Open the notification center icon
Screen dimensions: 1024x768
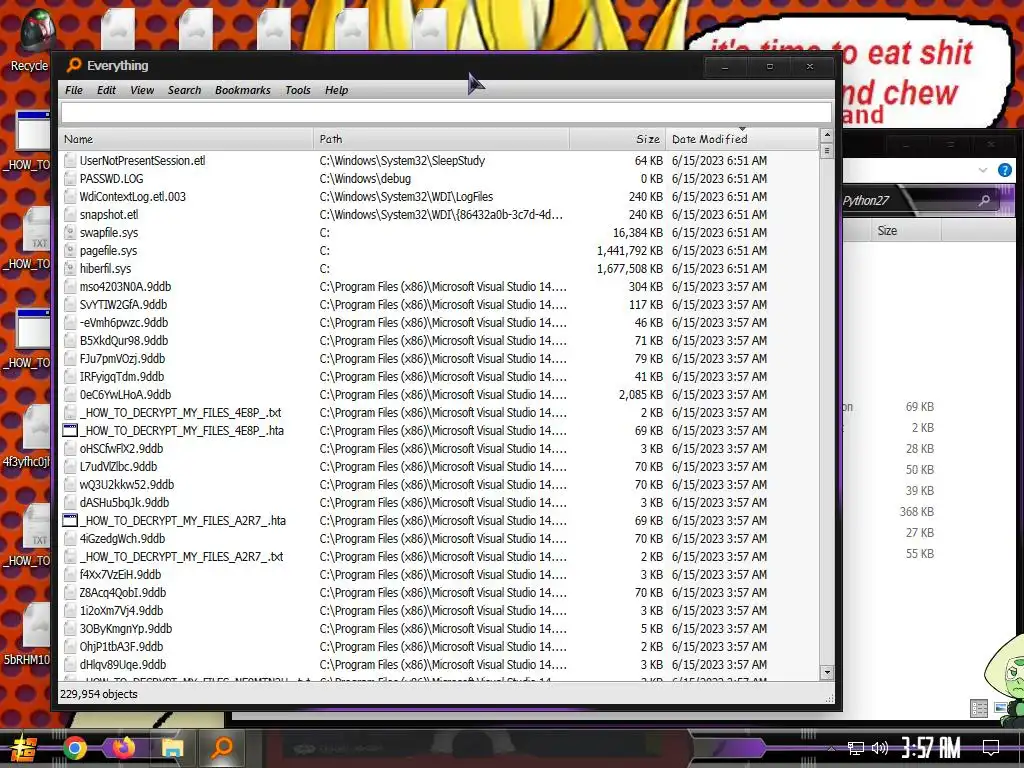coord(991,748)
